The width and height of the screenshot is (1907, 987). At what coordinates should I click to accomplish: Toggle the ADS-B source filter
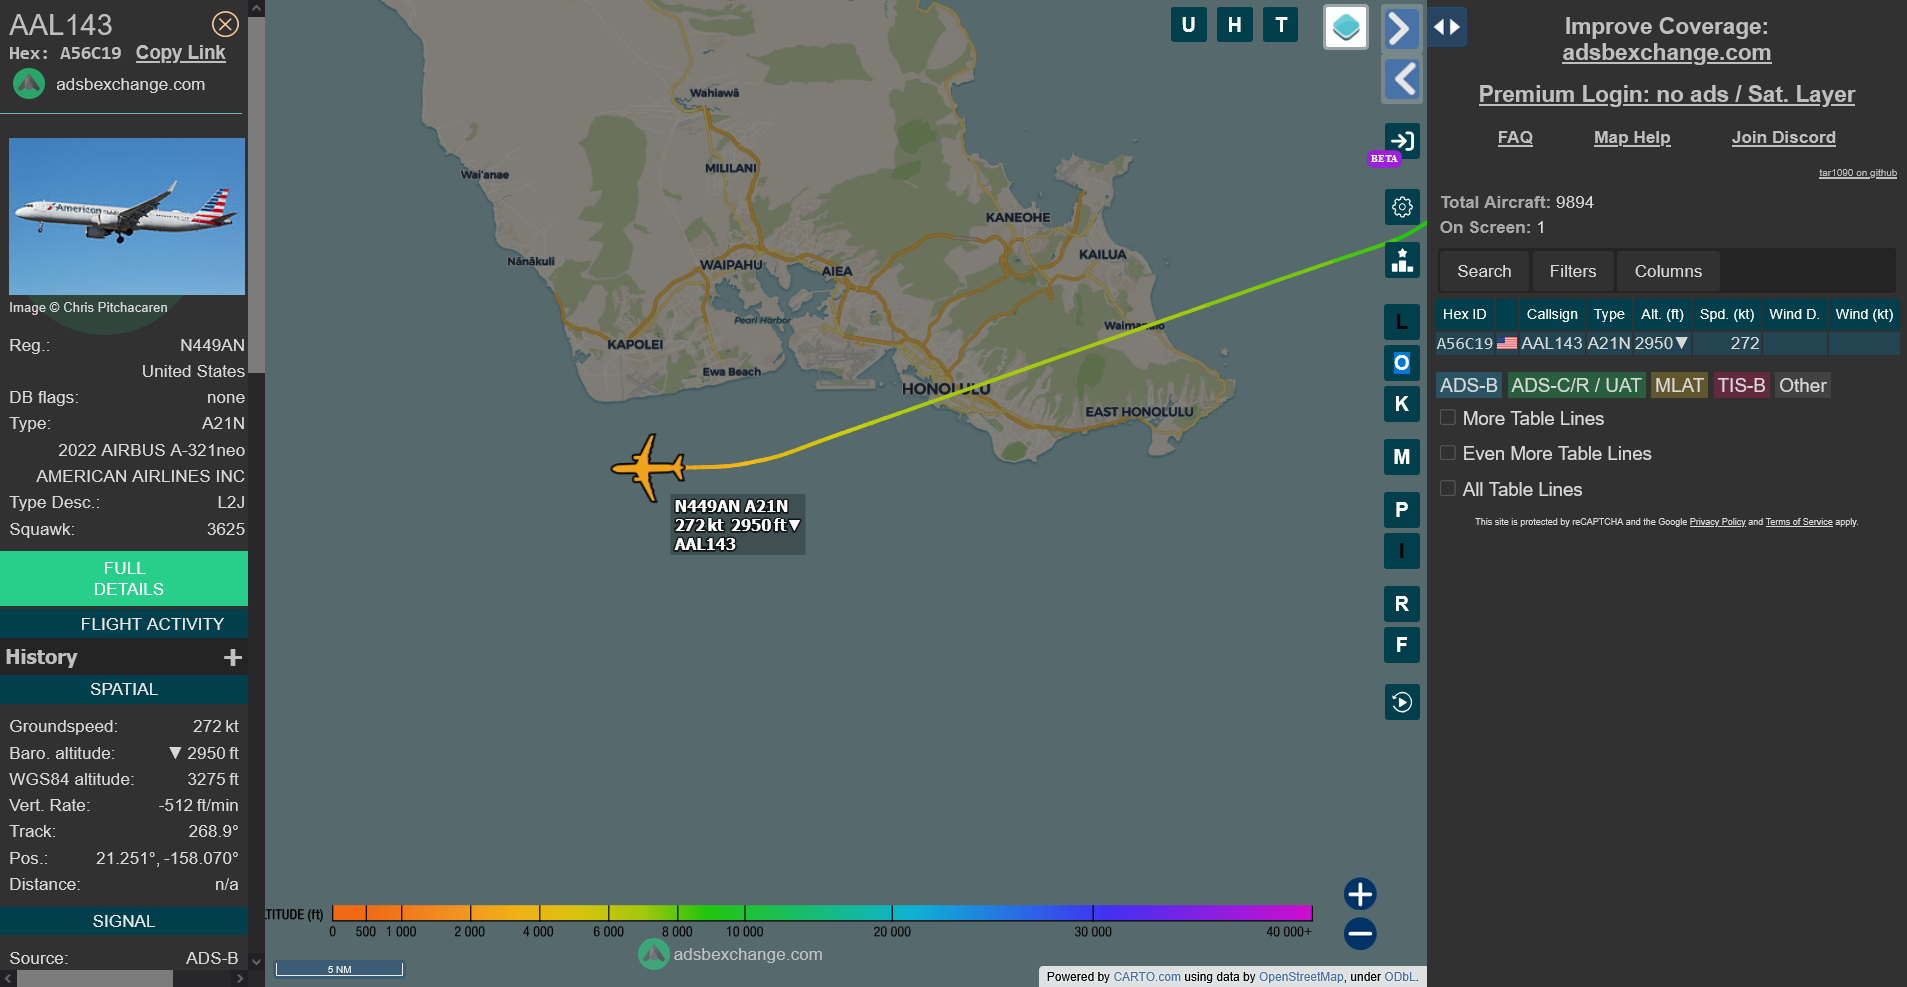point(1469,385)
